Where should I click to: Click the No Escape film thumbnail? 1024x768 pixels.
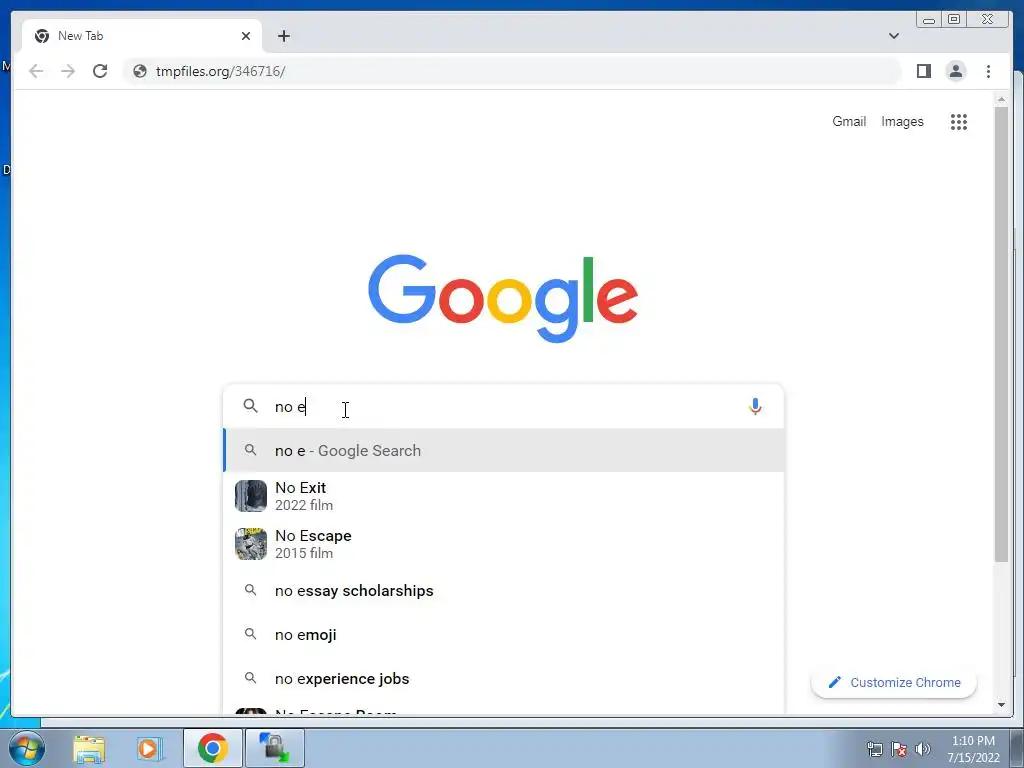[251, 544]
